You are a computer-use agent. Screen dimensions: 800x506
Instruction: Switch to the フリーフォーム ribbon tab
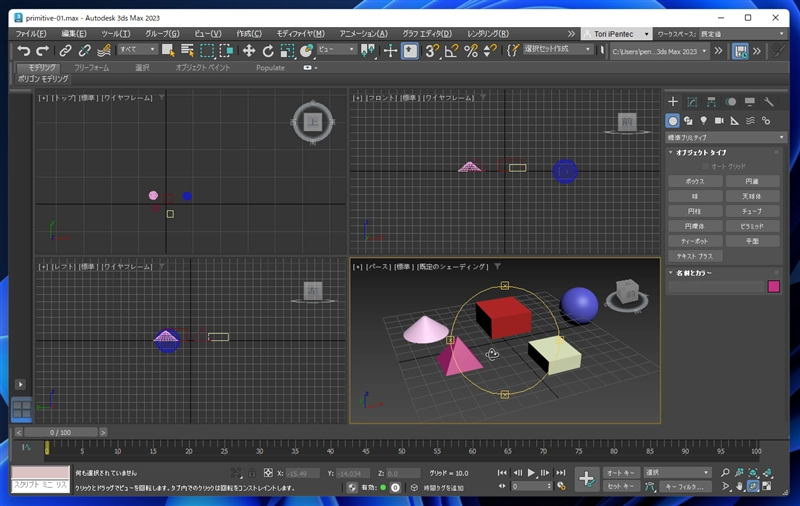click(91, 67)
